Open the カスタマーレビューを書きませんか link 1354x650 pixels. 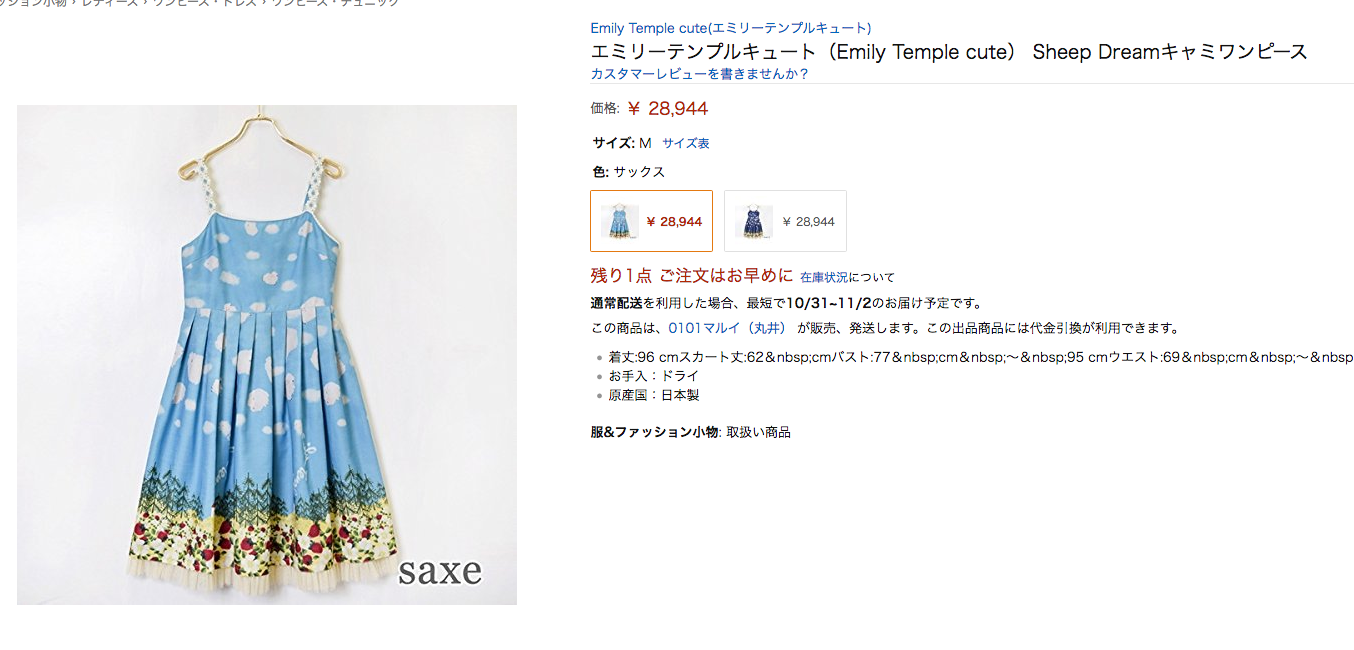point(699,74)
